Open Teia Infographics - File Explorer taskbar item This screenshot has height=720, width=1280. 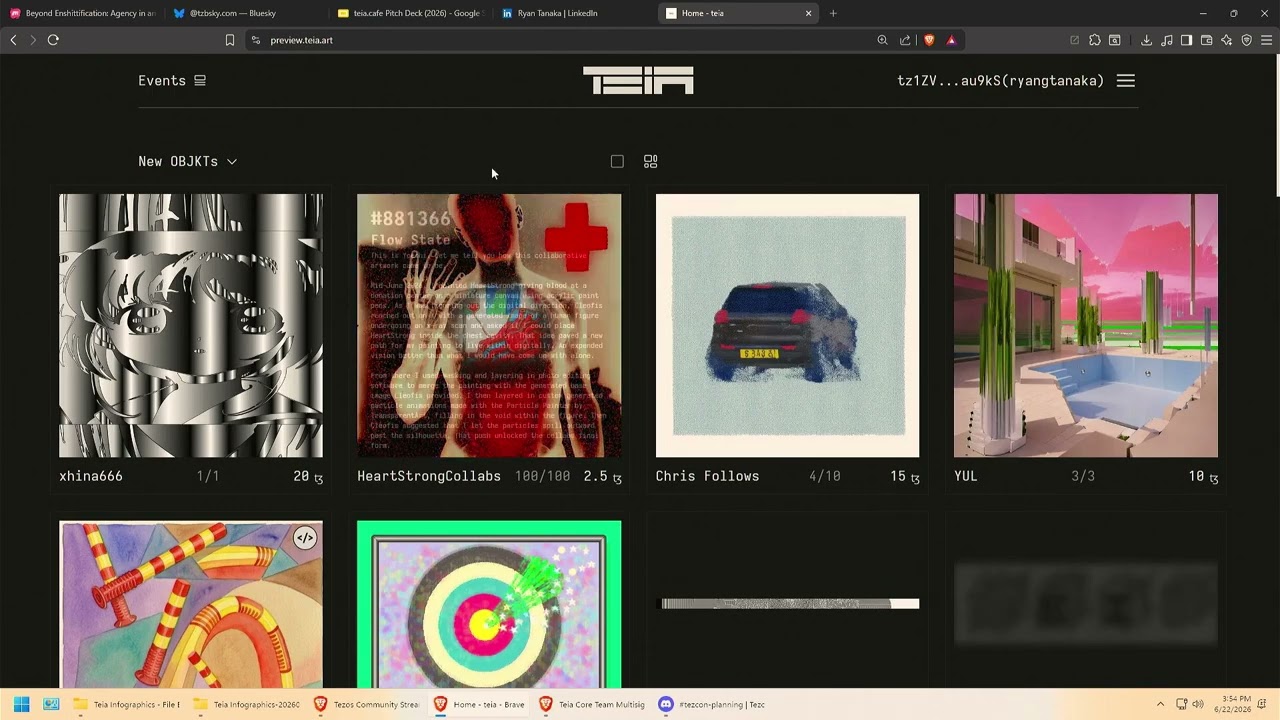pyautogui.click(x=127, y=704)
